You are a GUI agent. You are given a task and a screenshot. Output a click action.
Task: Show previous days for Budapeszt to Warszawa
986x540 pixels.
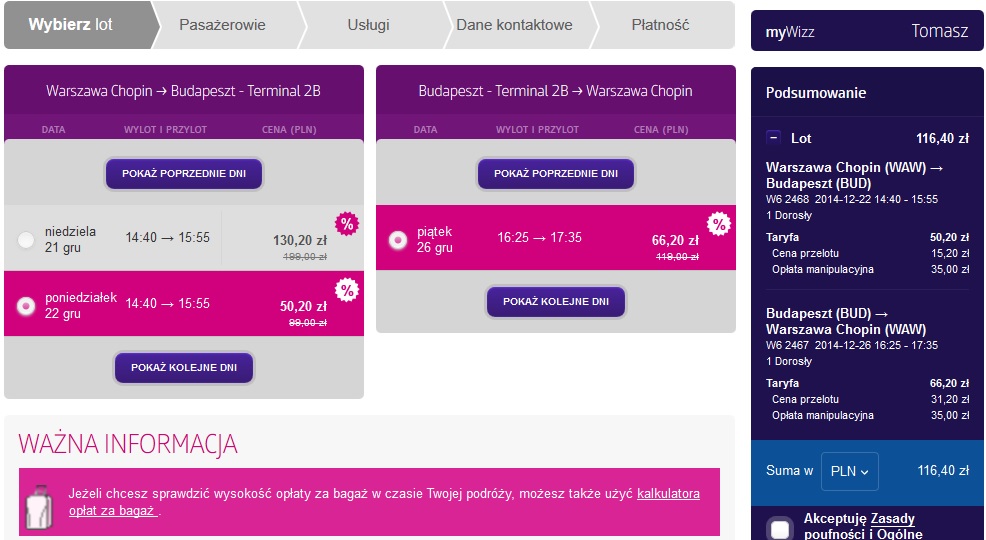556,174
